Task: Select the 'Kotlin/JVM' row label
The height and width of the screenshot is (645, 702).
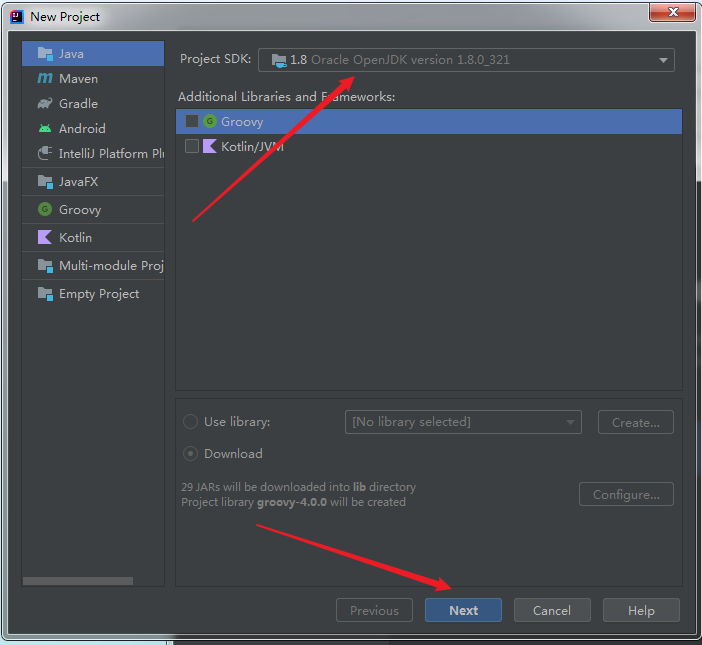Action: pyautogui.click(x=252, y=146)
